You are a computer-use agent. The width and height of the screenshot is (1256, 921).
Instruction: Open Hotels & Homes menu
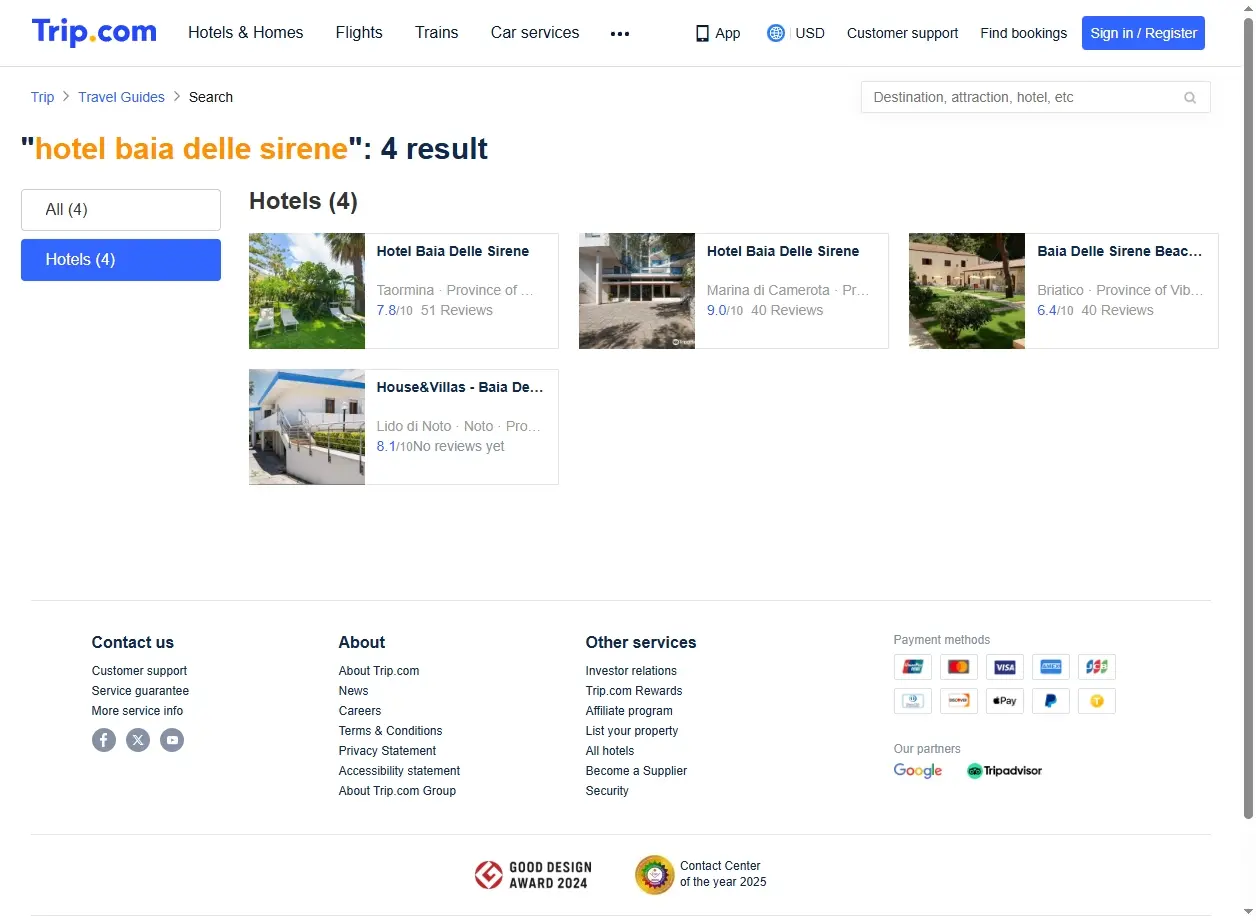(x=246, y=32)
